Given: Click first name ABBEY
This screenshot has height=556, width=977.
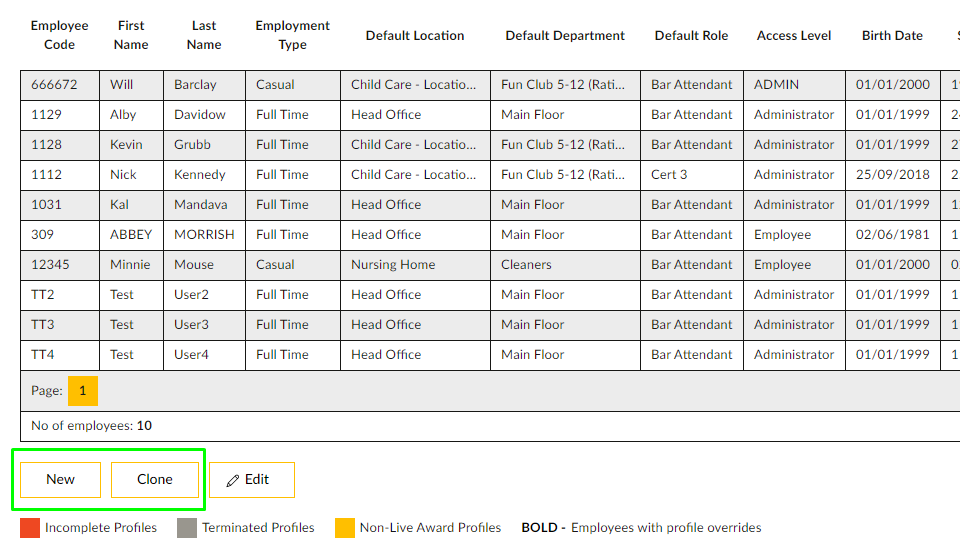Looking at the screenshot, I should coord(131,234).
